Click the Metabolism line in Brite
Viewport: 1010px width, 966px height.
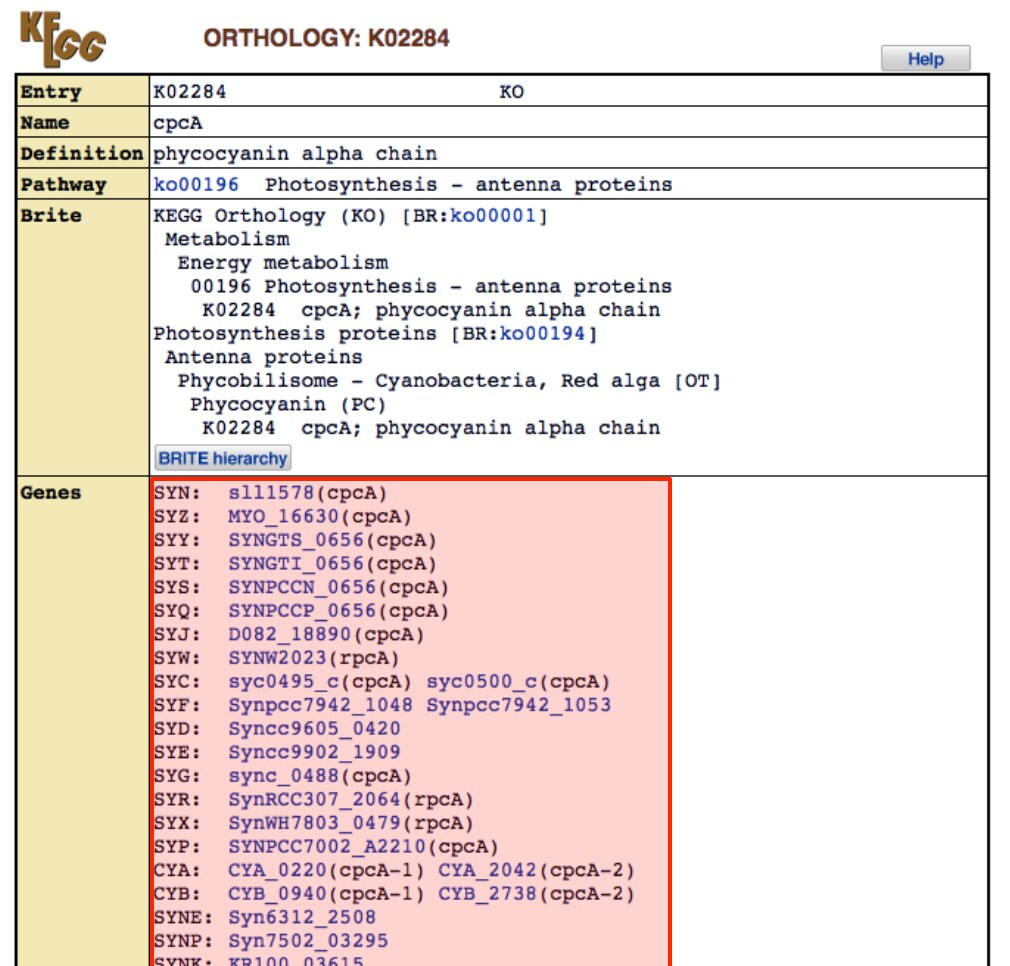227,239
